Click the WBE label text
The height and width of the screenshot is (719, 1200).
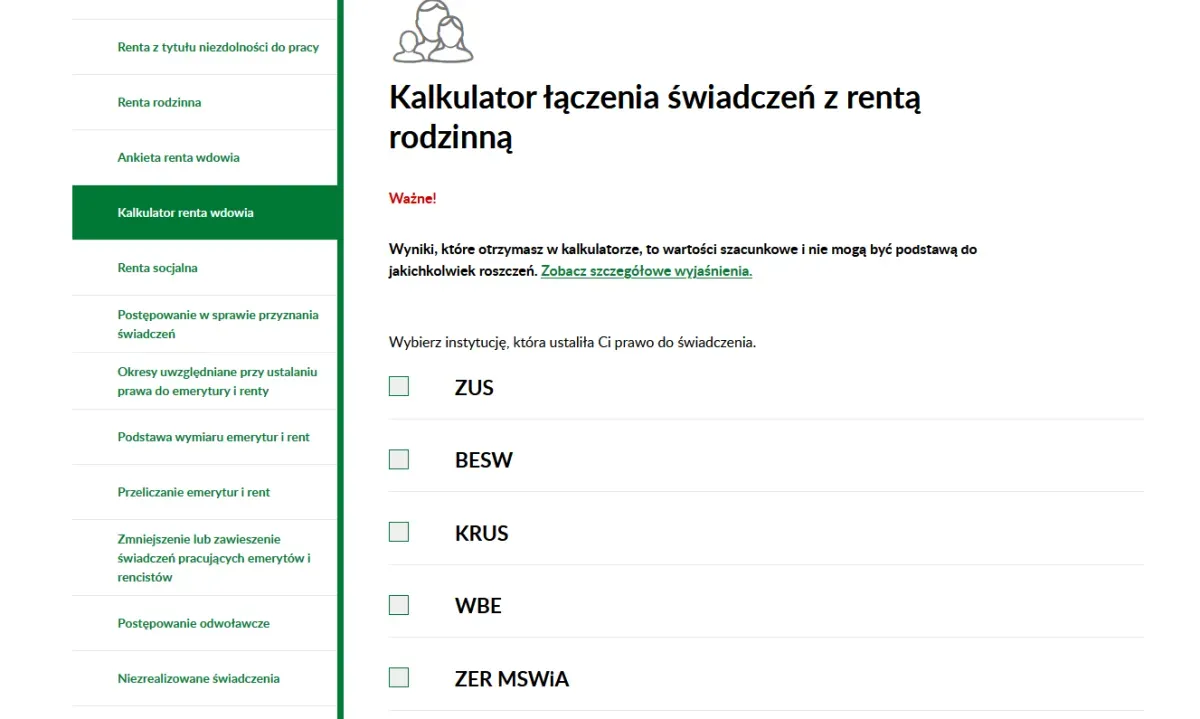pyautogui.click(x=478, y=606)
